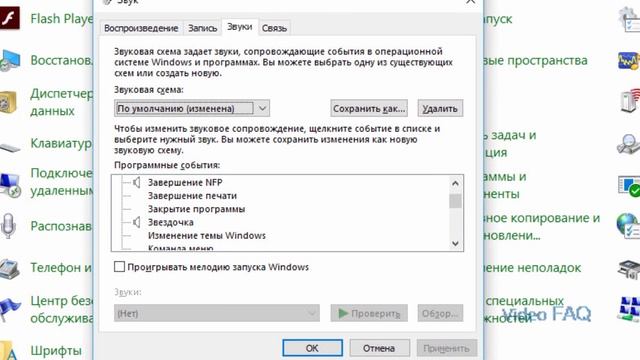
Task: Click the Security Center flag icon
Action: (x=10, y=309)
